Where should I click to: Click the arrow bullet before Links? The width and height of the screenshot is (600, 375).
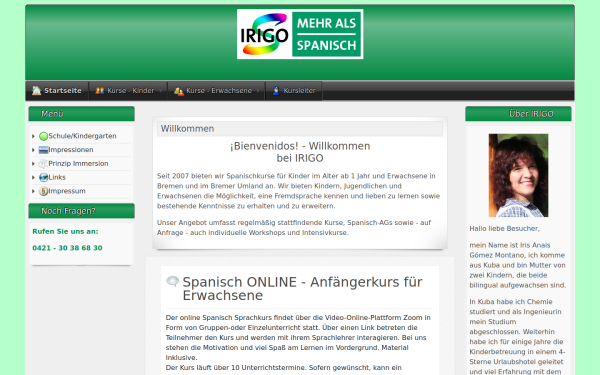click(34, 178)
